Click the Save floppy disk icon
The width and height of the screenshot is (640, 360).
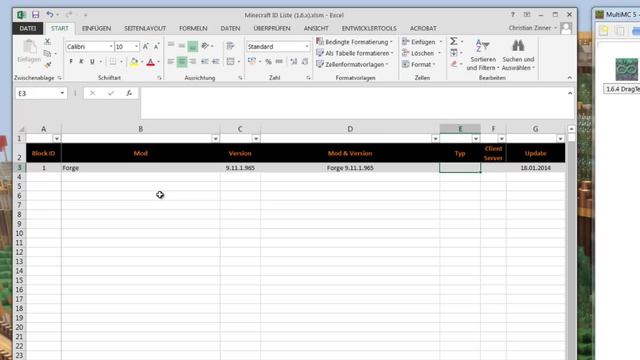36,15
